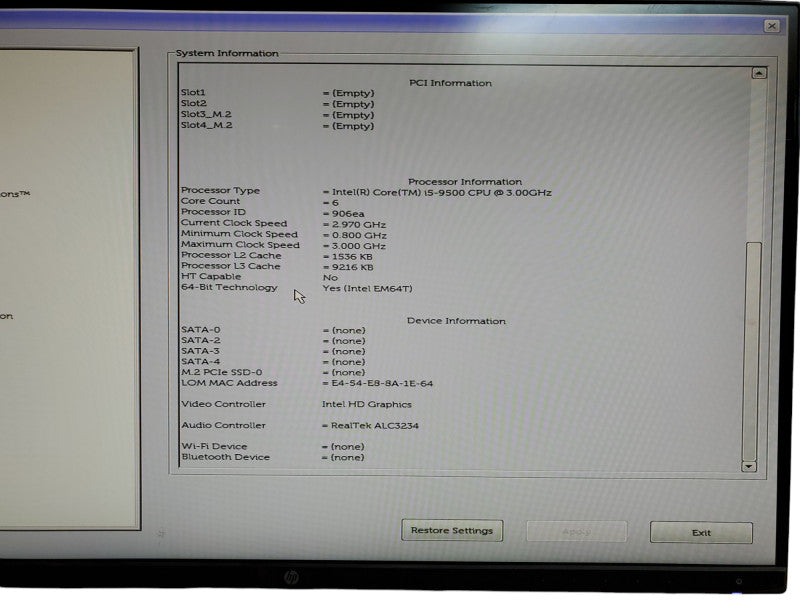
Task: Select the Slot3_M.2 label
Action: coord(206,114)
